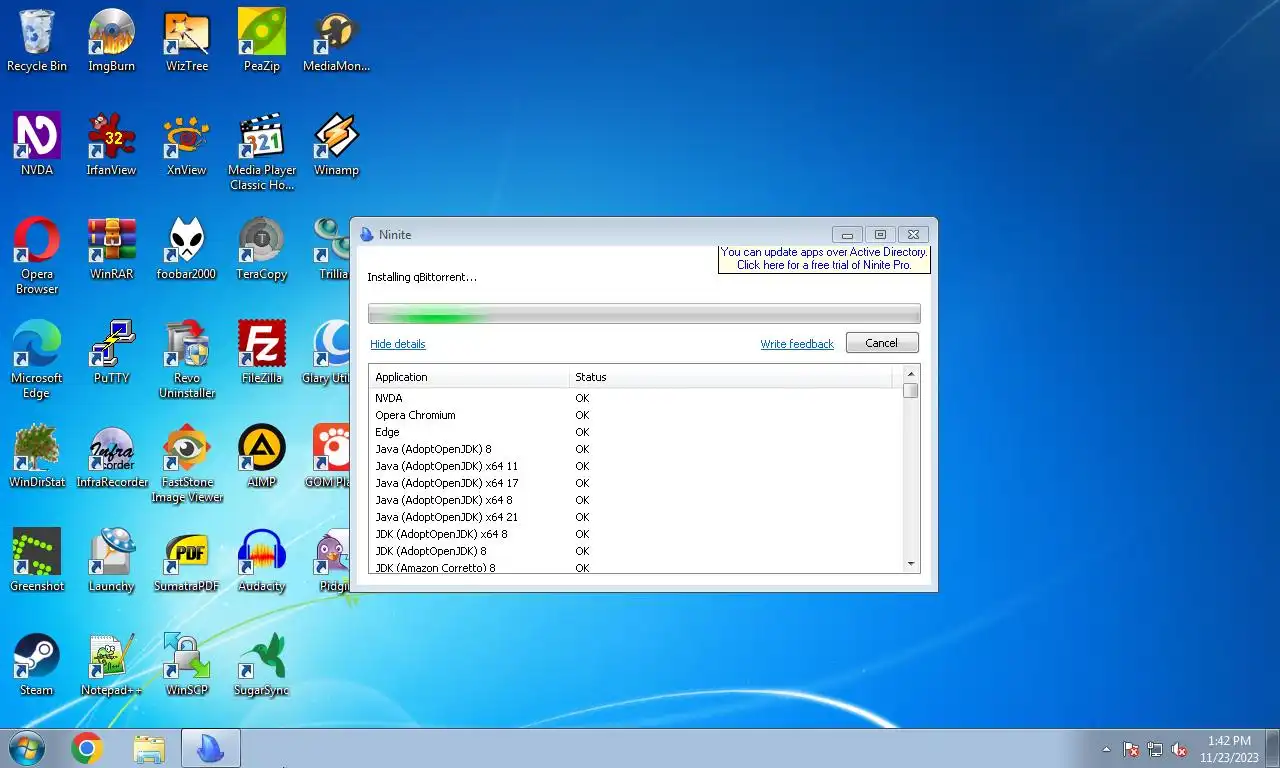Screen dimensions: 1280x768
Task: Select the Steam desktop shortcut
Action: point(37,664)
